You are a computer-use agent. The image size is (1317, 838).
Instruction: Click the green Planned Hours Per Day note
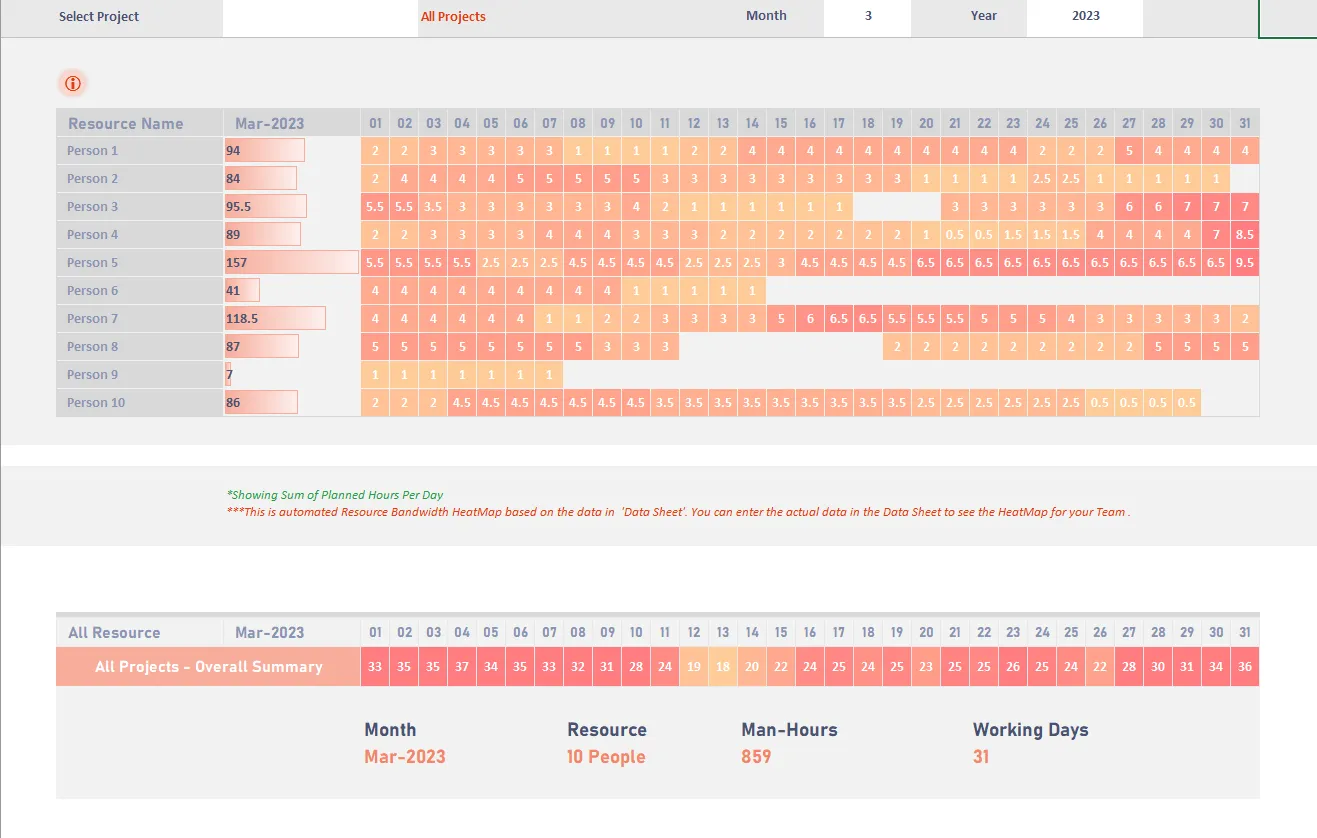click(x=335, y=495)
